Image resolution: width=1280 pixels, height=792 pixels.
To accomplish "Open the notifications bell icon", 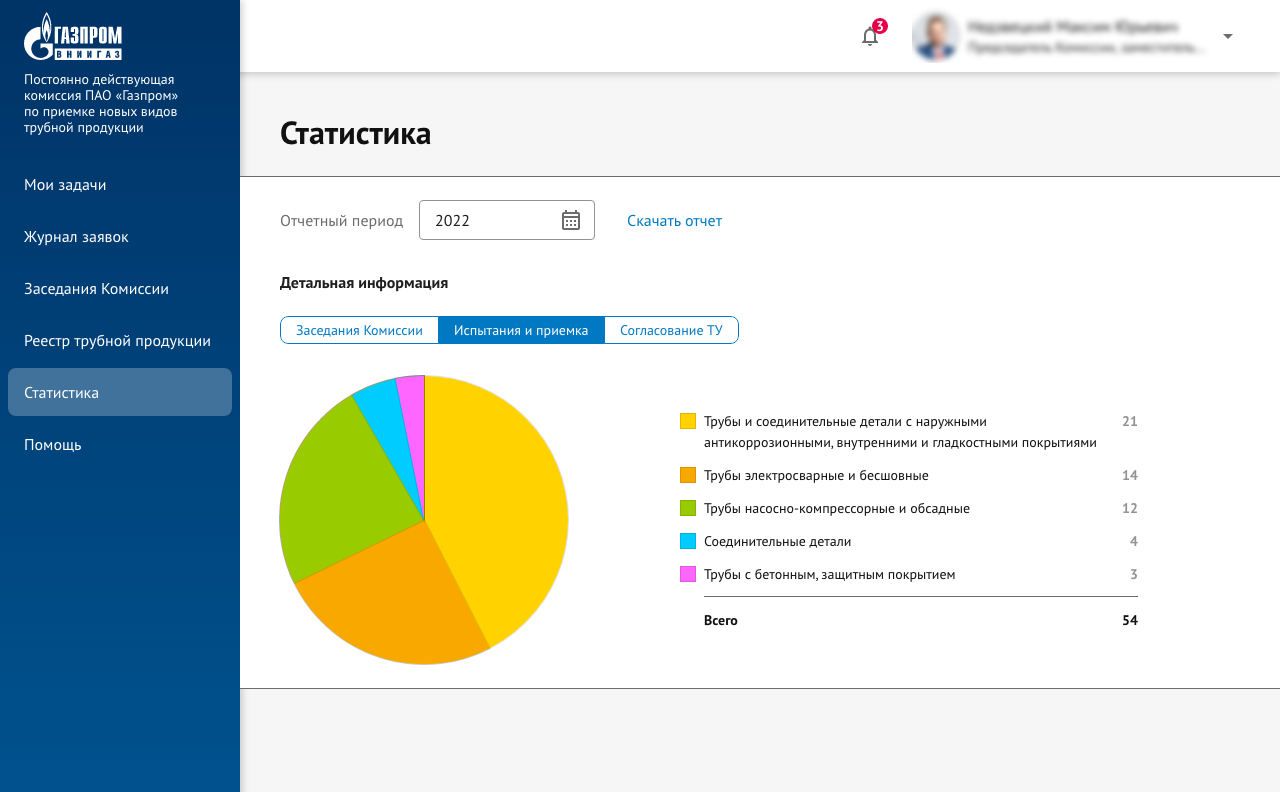I will (870, 37).
